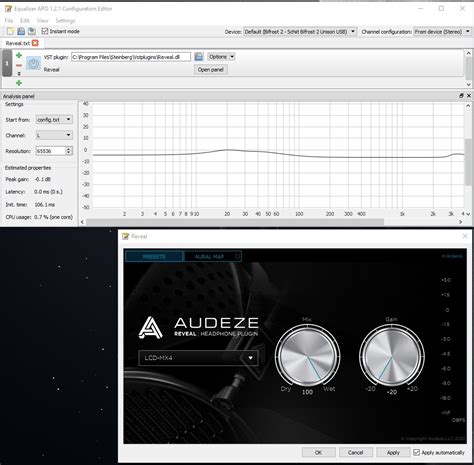Click the Open panel button
Screen dimensions: 474x465
[211, 70]
